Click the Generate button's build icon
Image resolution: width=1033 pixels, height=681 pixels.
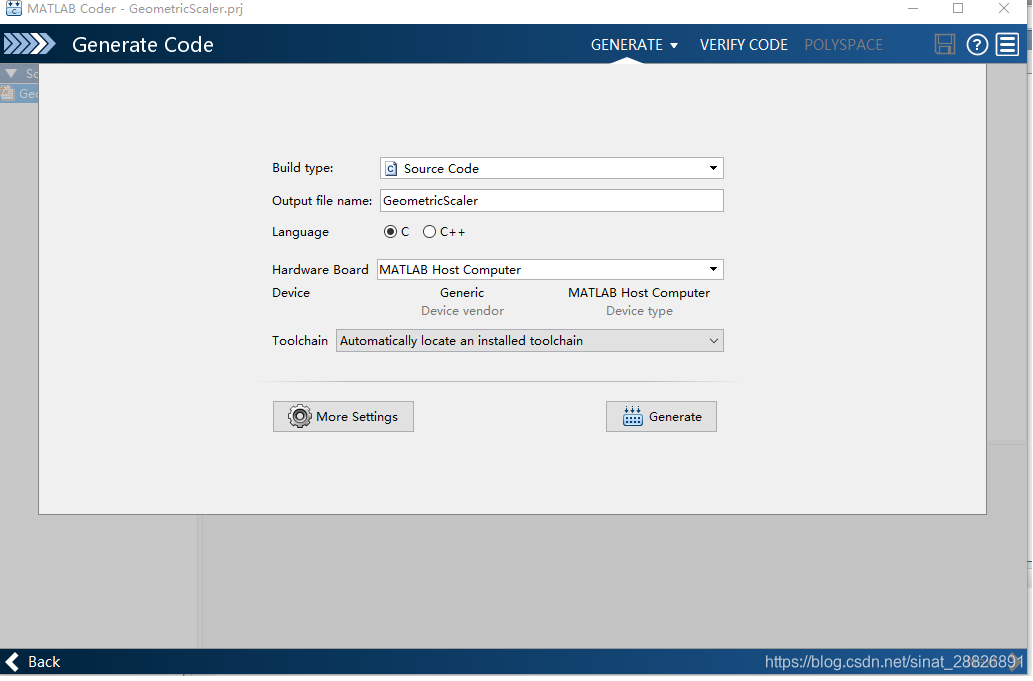tap(632, 417)
